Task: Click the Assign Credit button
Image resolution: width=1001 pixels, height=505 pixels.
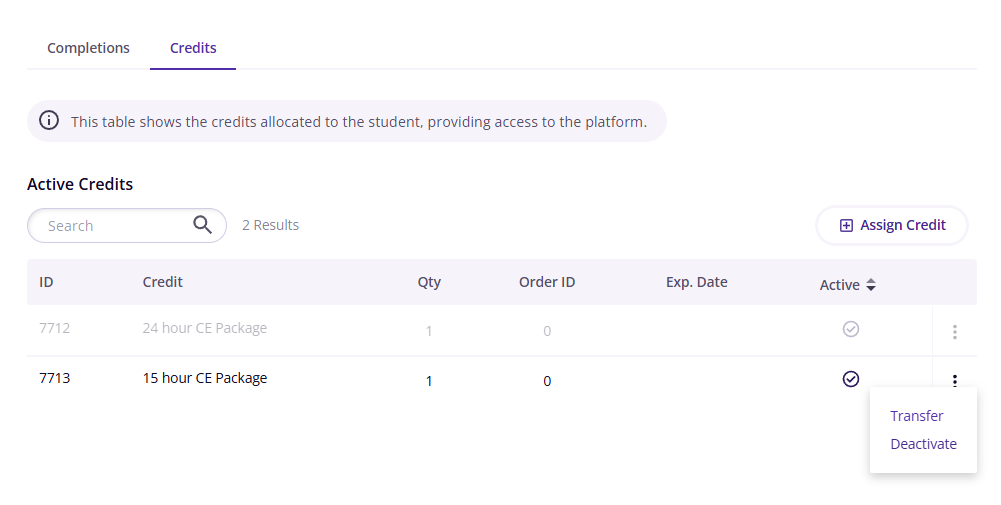Action: tap(892, 225)
